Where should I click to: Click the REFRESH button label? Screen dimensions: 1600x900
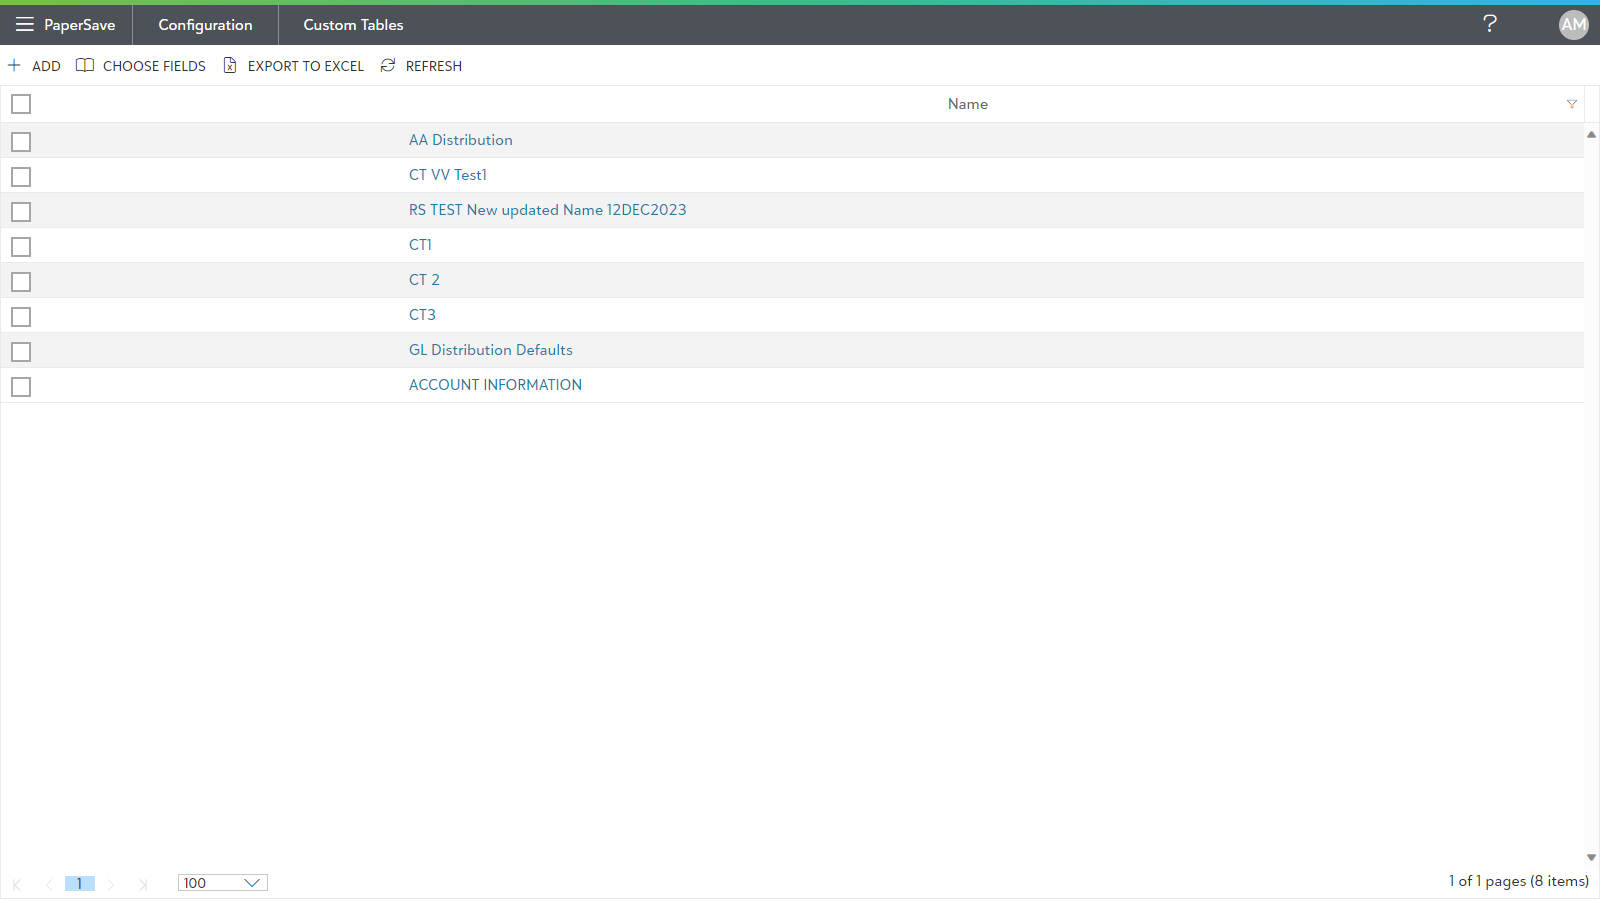434,66
